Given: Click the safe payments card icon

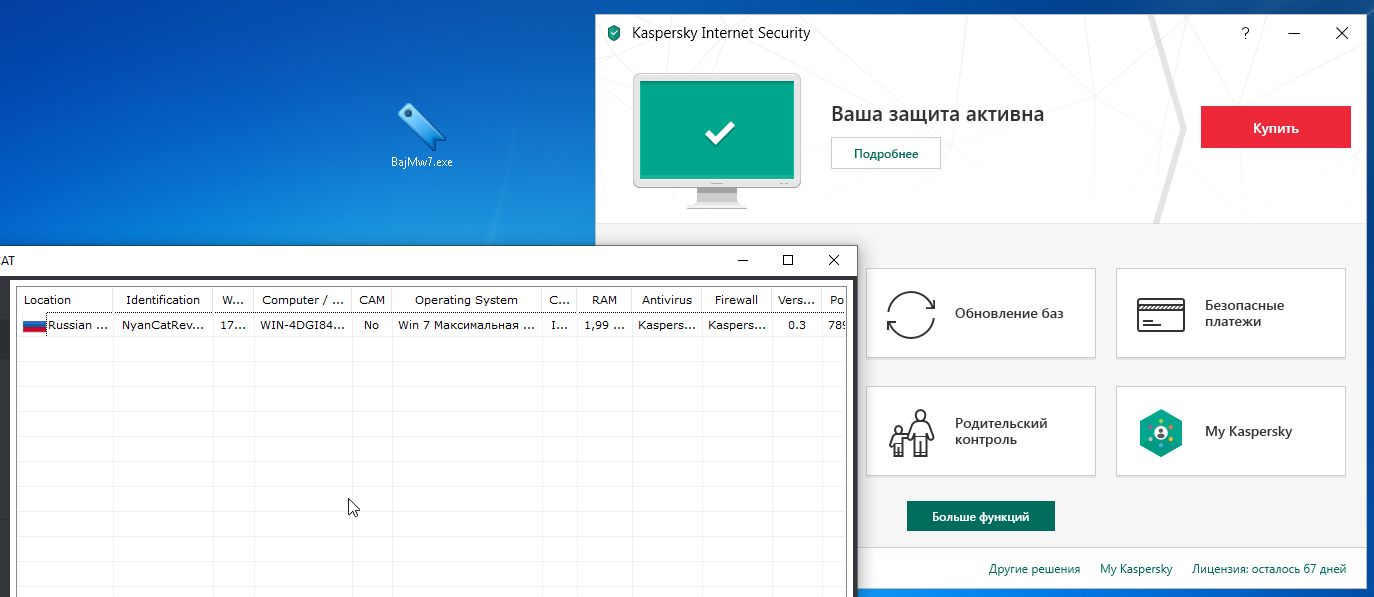Looking at the screenshot, I should [x=1161, y=314].
